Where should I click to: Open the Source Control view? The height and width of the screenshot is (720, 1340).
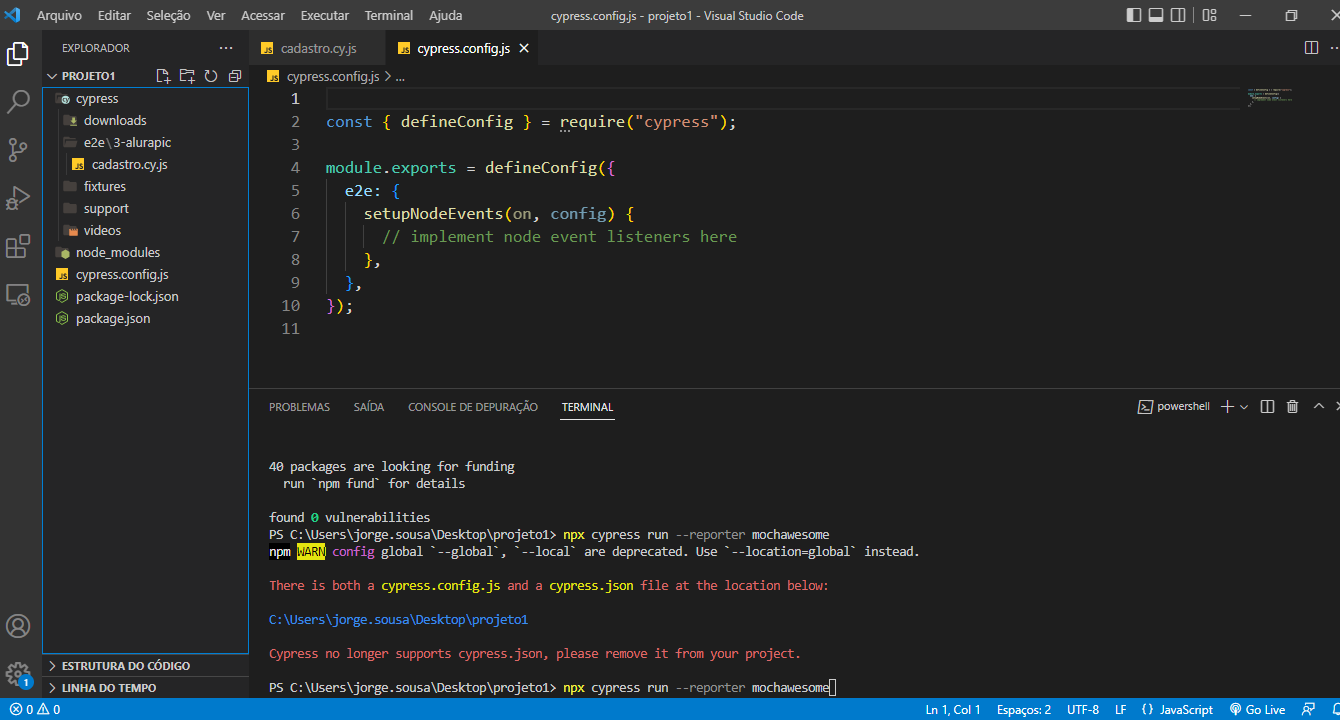click(18, 150)
